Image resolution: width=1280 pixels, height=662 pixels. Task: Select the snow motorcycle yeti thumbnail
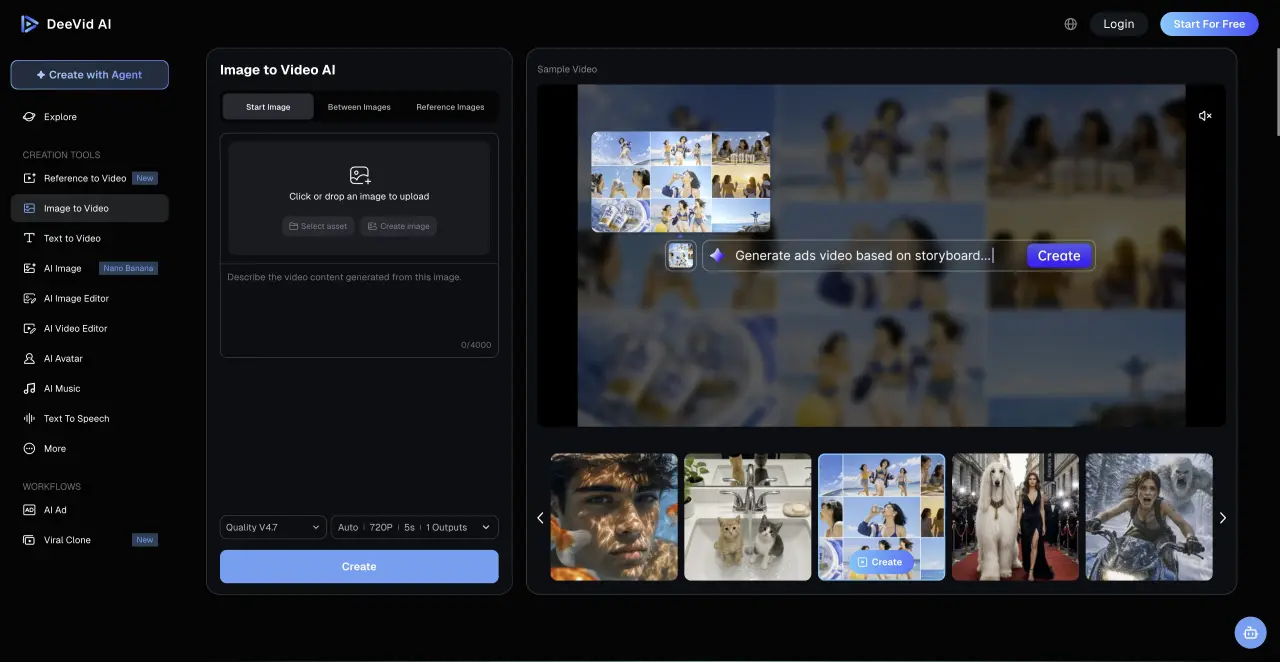tap(1149, 517)
